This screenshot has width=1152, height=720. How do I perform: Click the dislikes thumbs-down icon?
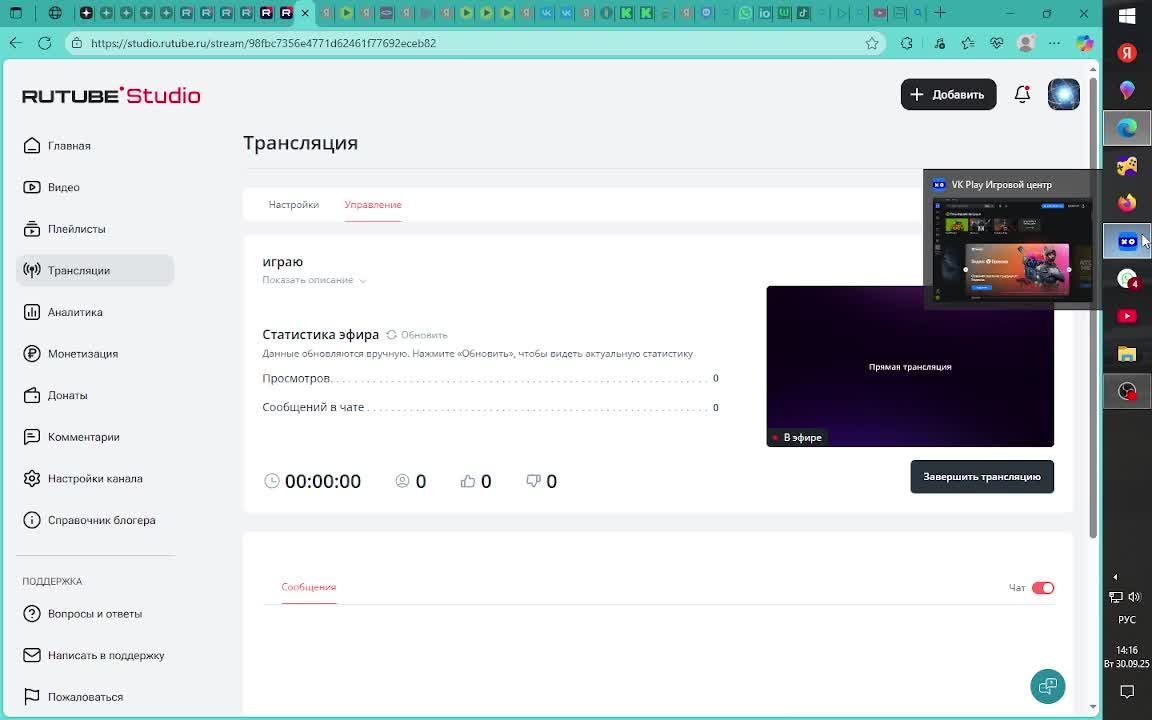(x=533, y=481)
